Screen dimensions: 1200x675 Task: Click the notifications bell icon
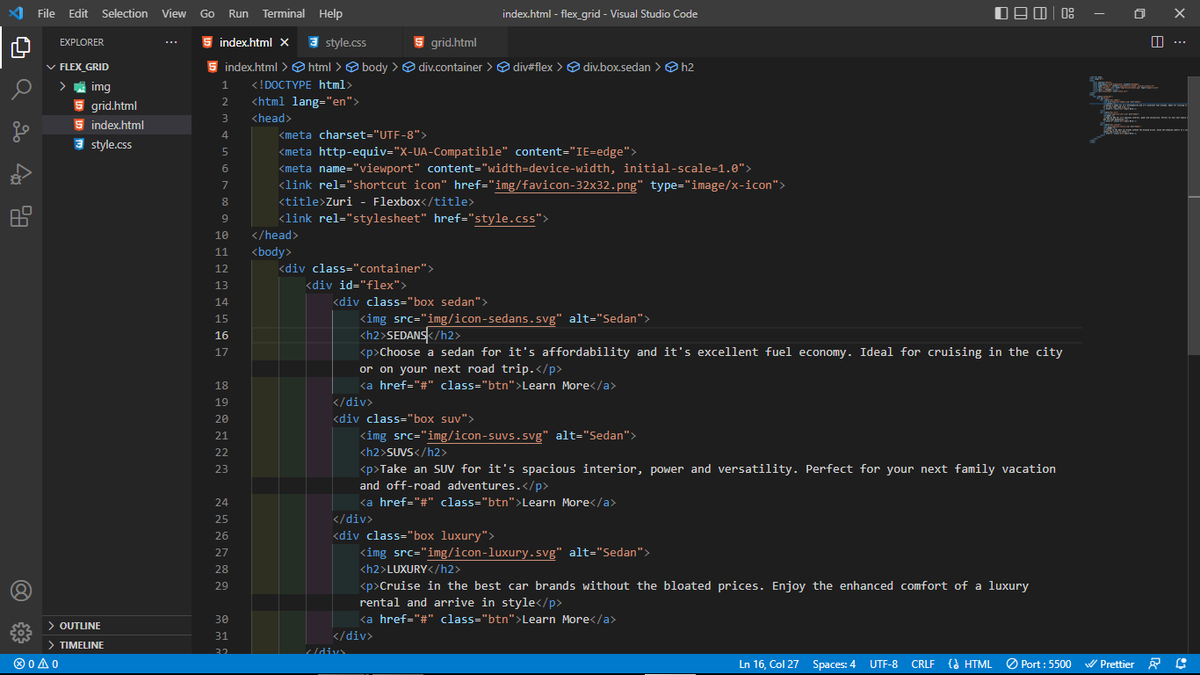[x=1181, y=664]
